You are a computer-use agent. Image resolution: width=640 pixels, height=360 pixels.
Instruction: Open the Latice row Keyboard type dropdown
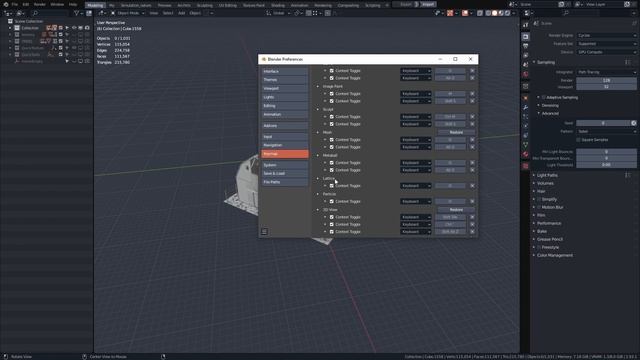416,186
